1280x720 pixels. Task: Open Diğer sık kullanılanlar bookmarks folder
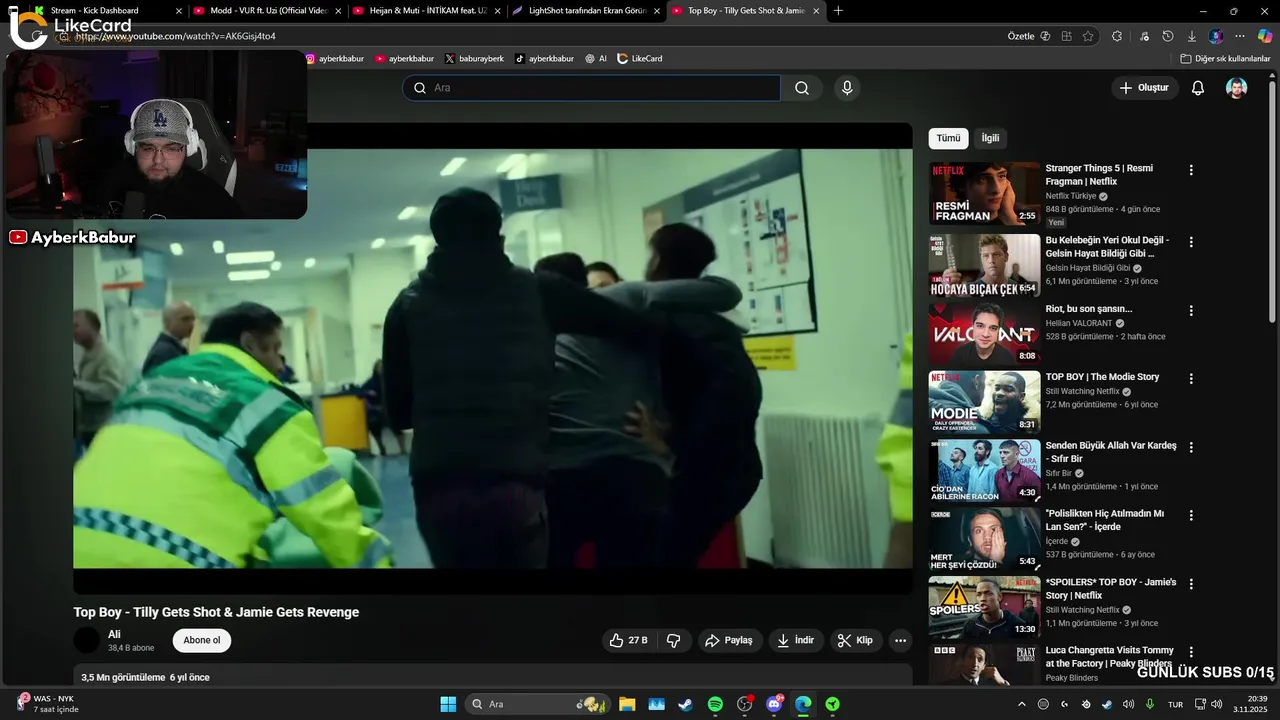(x=1225, y=59)
